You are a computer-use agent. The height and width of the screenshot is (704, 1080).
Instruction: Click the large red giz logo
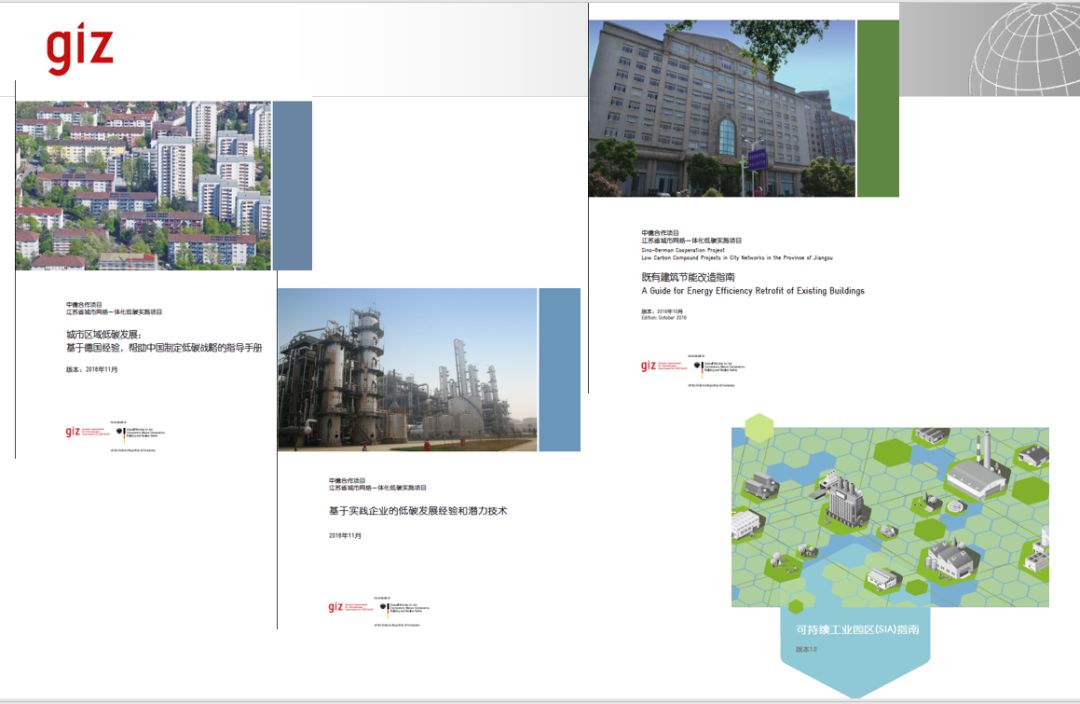pyautogui.click(x=80, y=50)
